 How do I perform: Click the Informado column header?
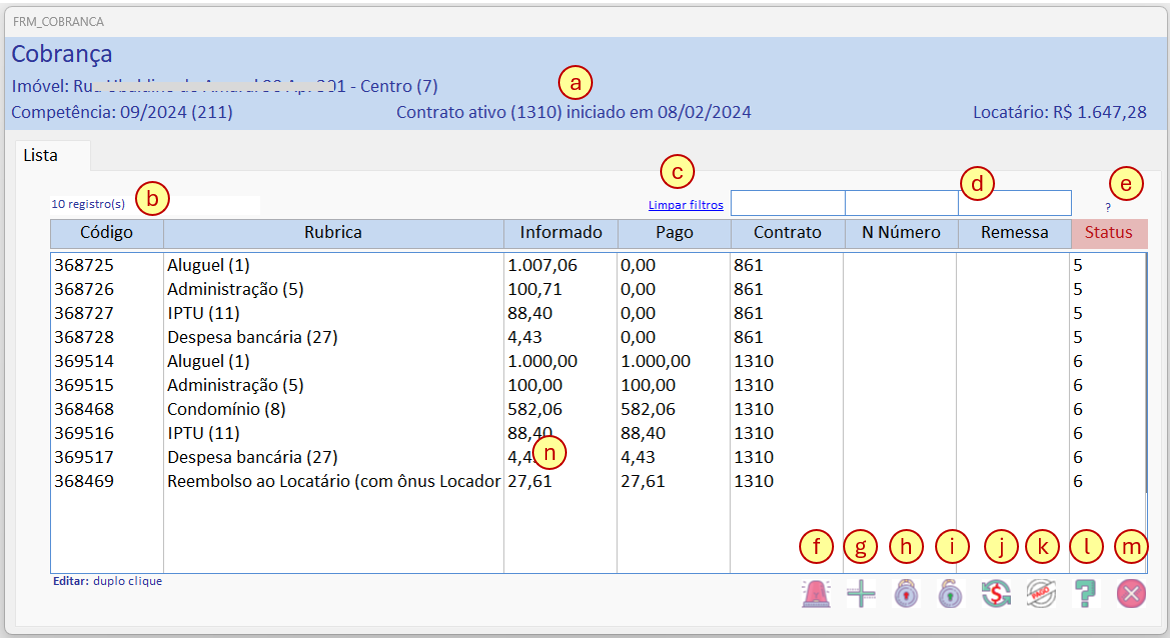tap(561, 233)
